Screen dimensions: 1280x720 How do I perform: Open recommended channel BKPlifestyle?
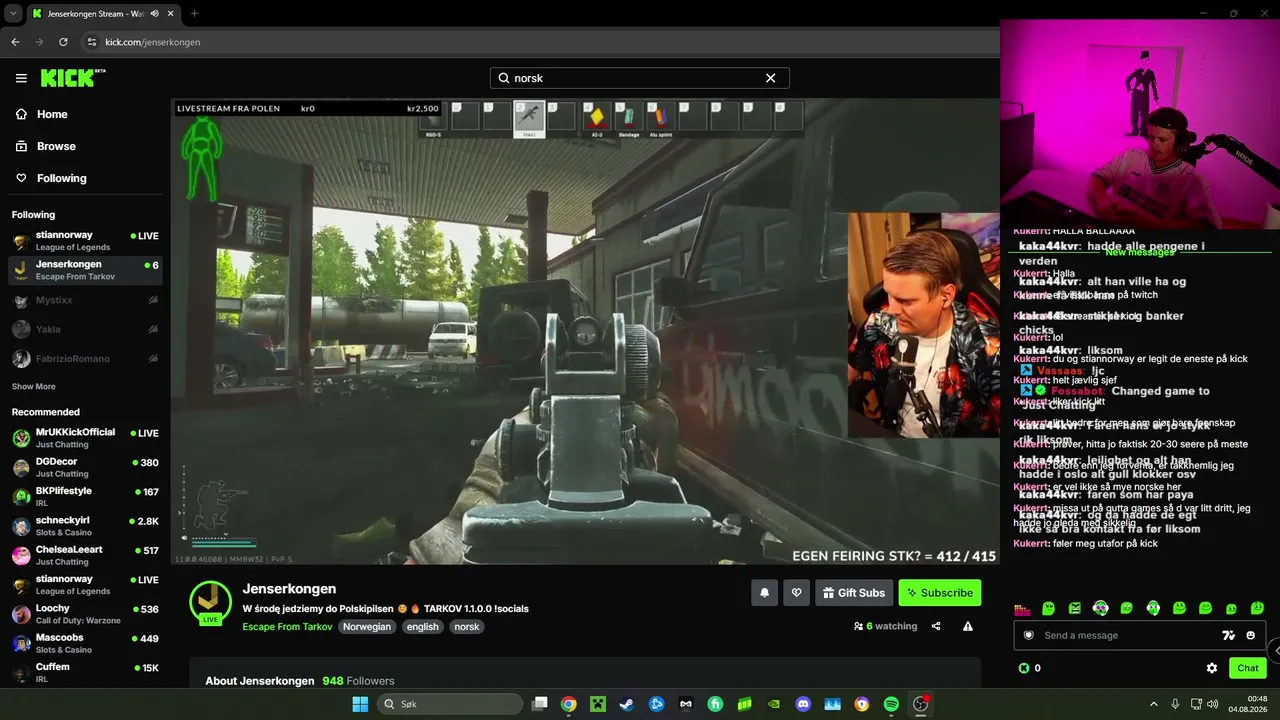(x=85, y=497)
